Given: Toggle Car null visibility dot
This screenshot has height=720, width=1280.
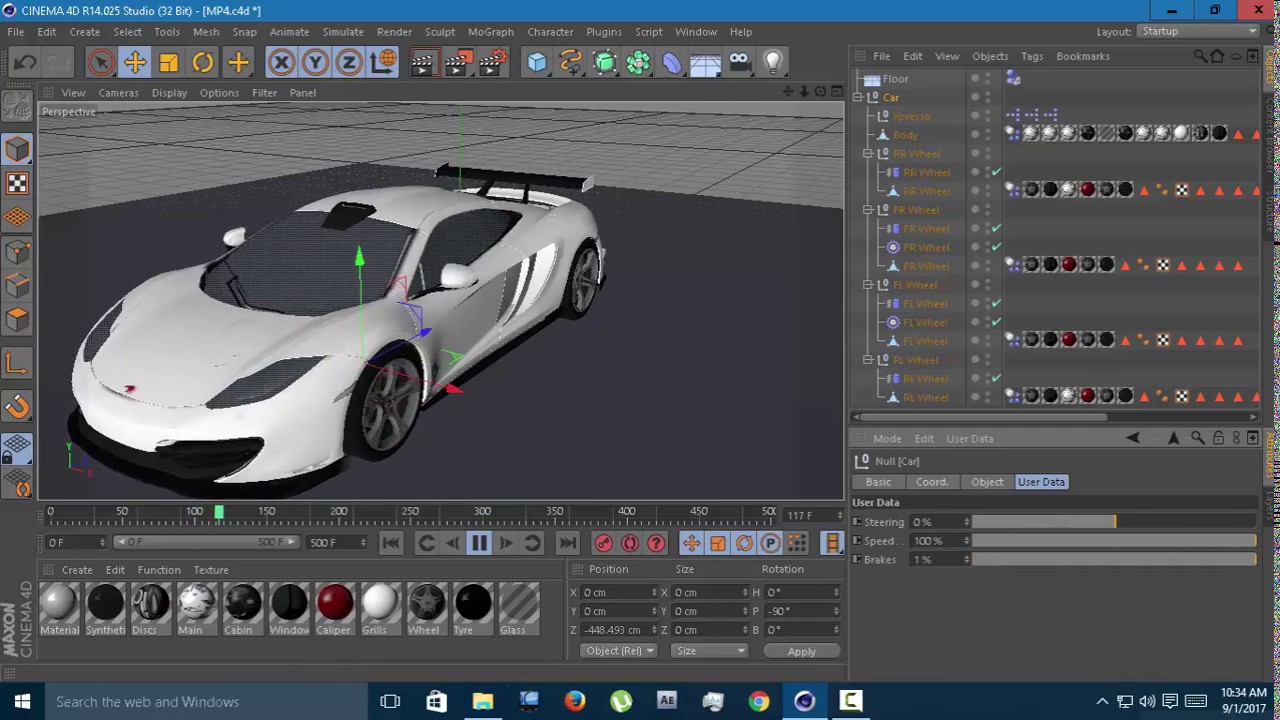Looking at the screenshot, I should [x=975, y=95].
